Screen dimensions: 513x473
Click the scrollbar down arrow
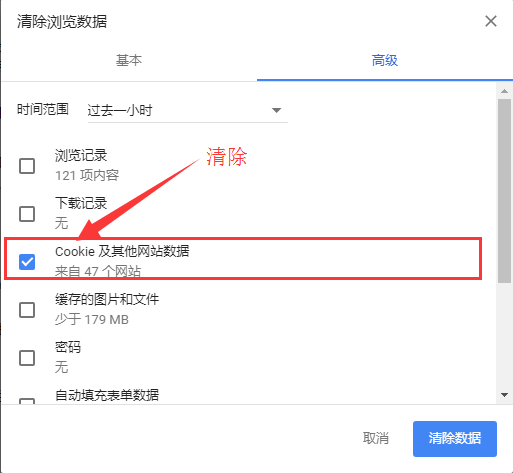(504, 395)
